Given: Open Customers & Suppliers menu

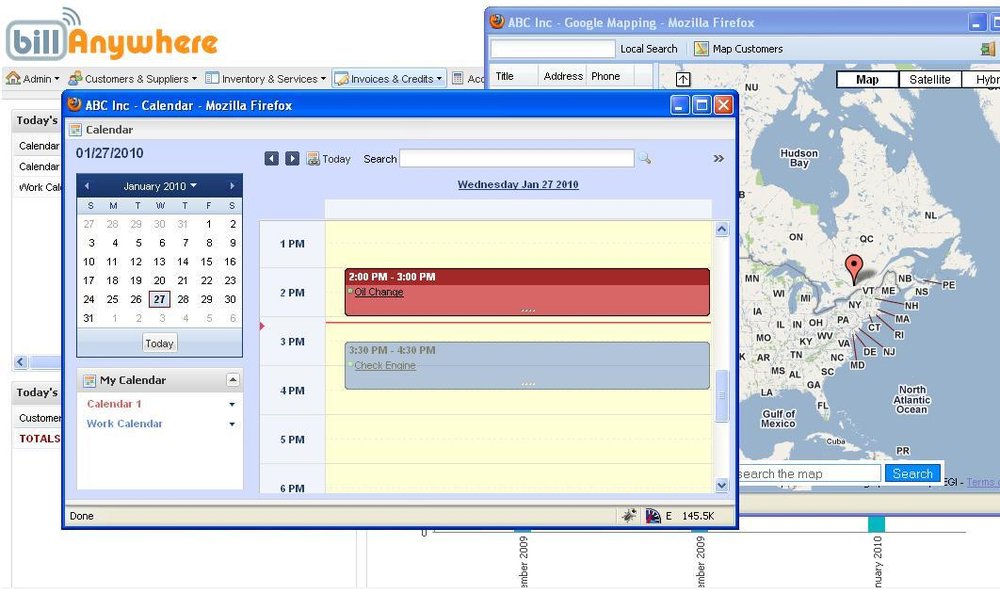Looking at the screenshot, I should [132, 78].
